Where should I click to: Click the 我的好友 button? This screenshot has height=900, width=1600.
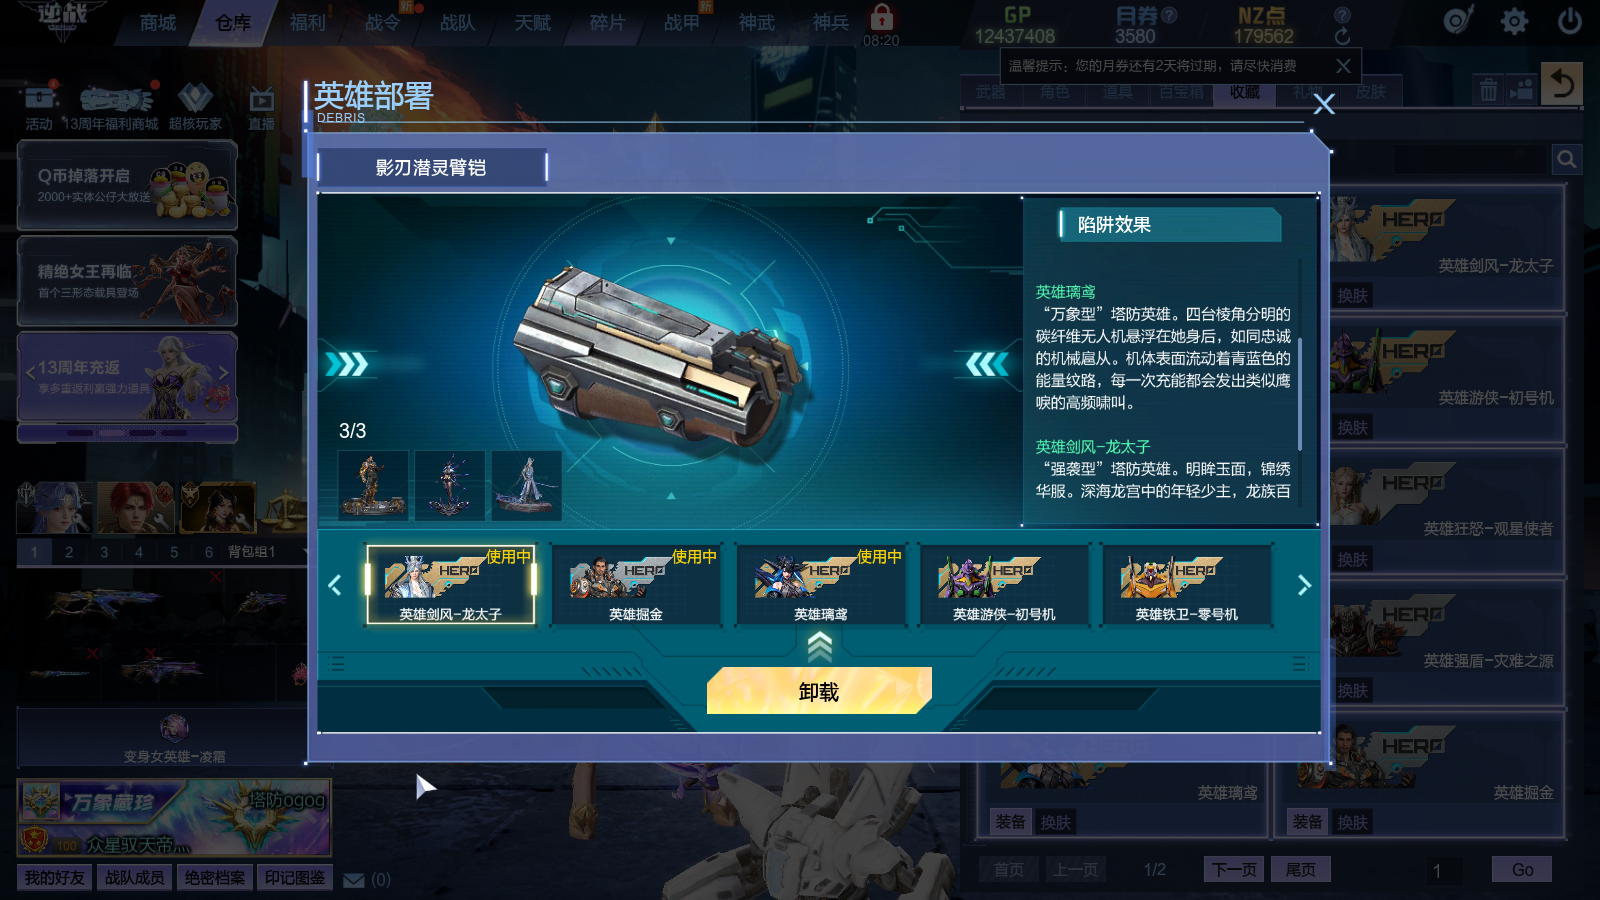55,878
